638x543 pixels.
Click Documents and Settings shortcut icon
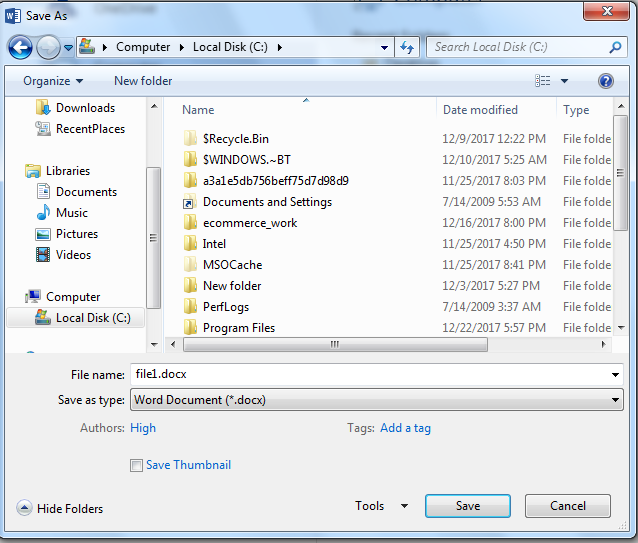190,202
